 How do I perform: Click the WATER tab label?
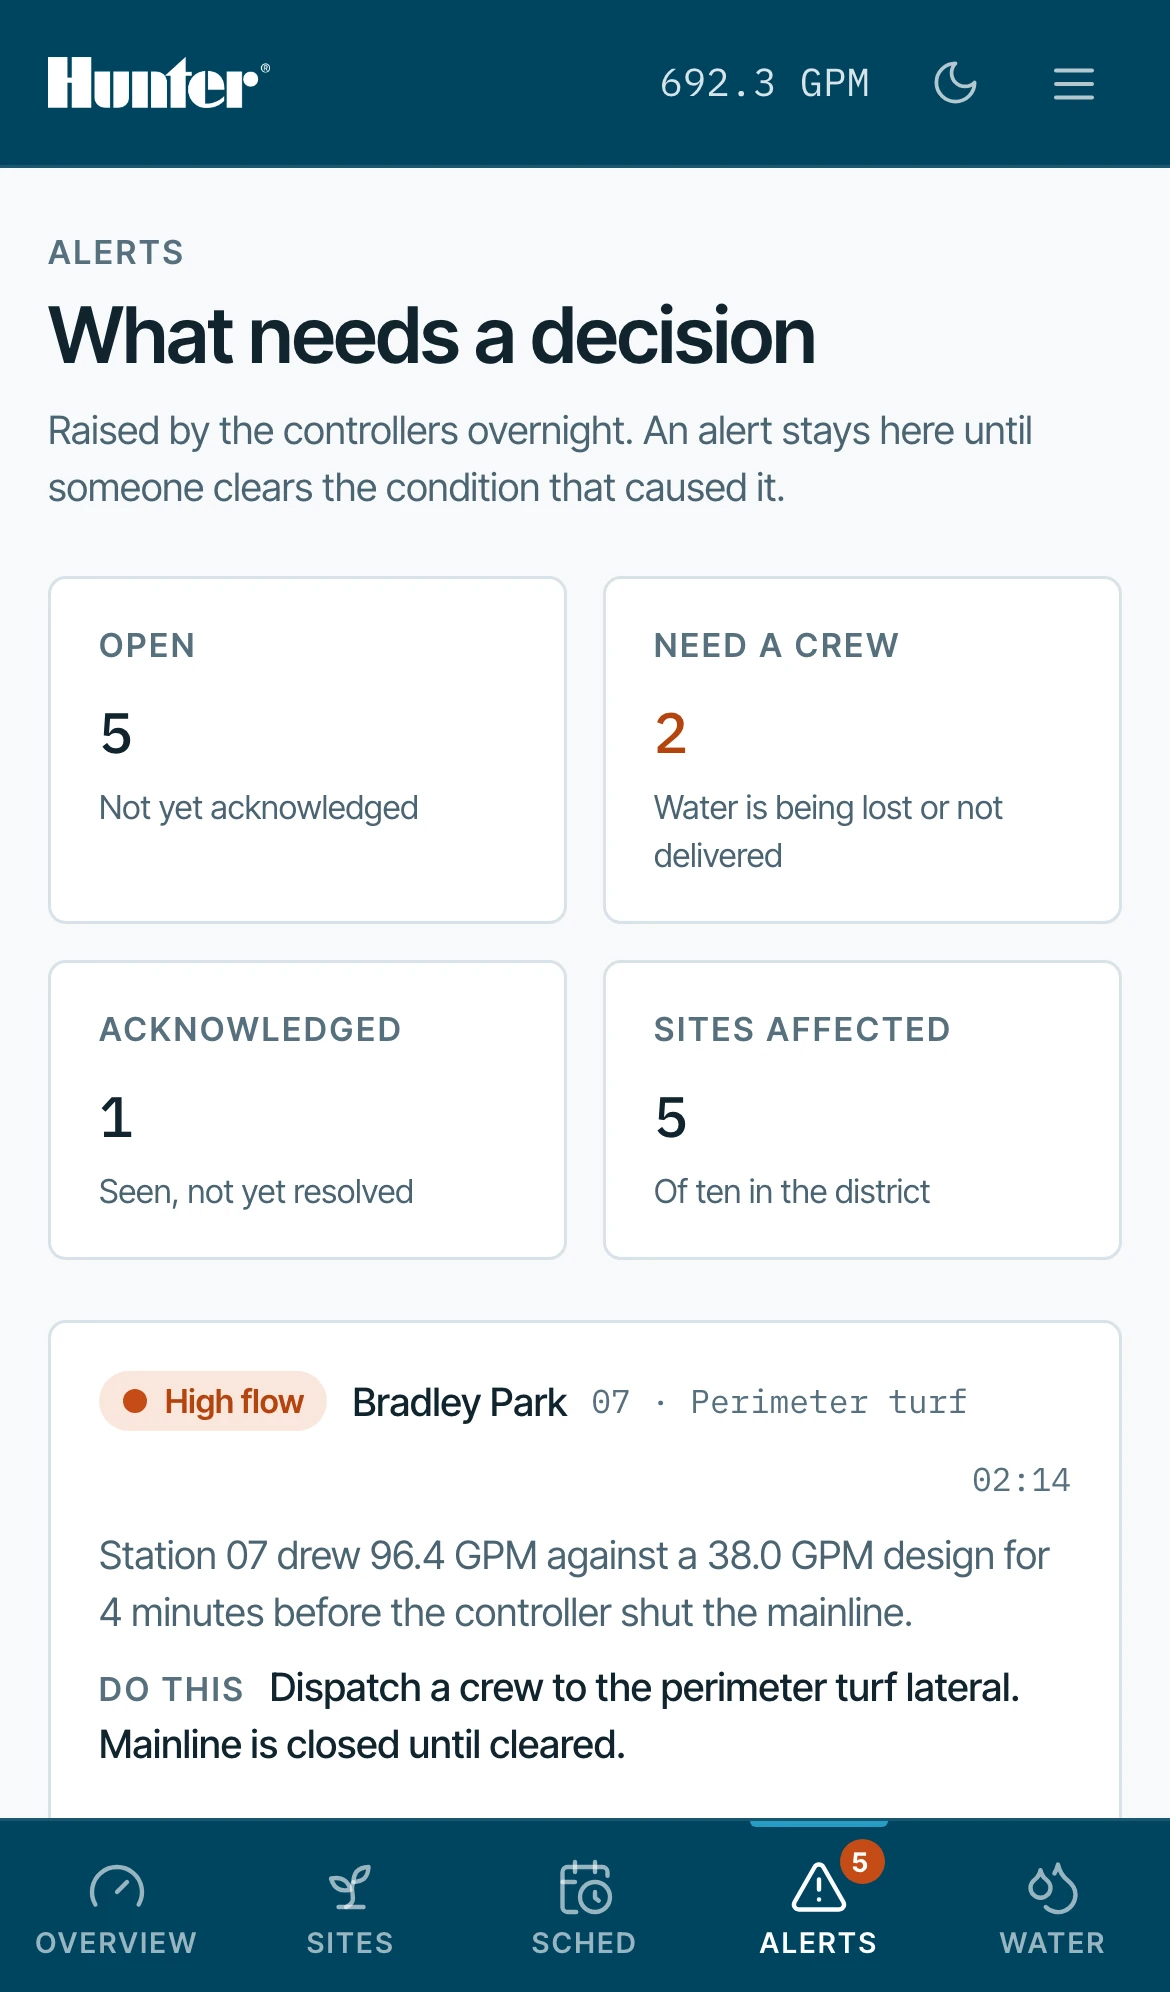[x=1052, y=1943]
